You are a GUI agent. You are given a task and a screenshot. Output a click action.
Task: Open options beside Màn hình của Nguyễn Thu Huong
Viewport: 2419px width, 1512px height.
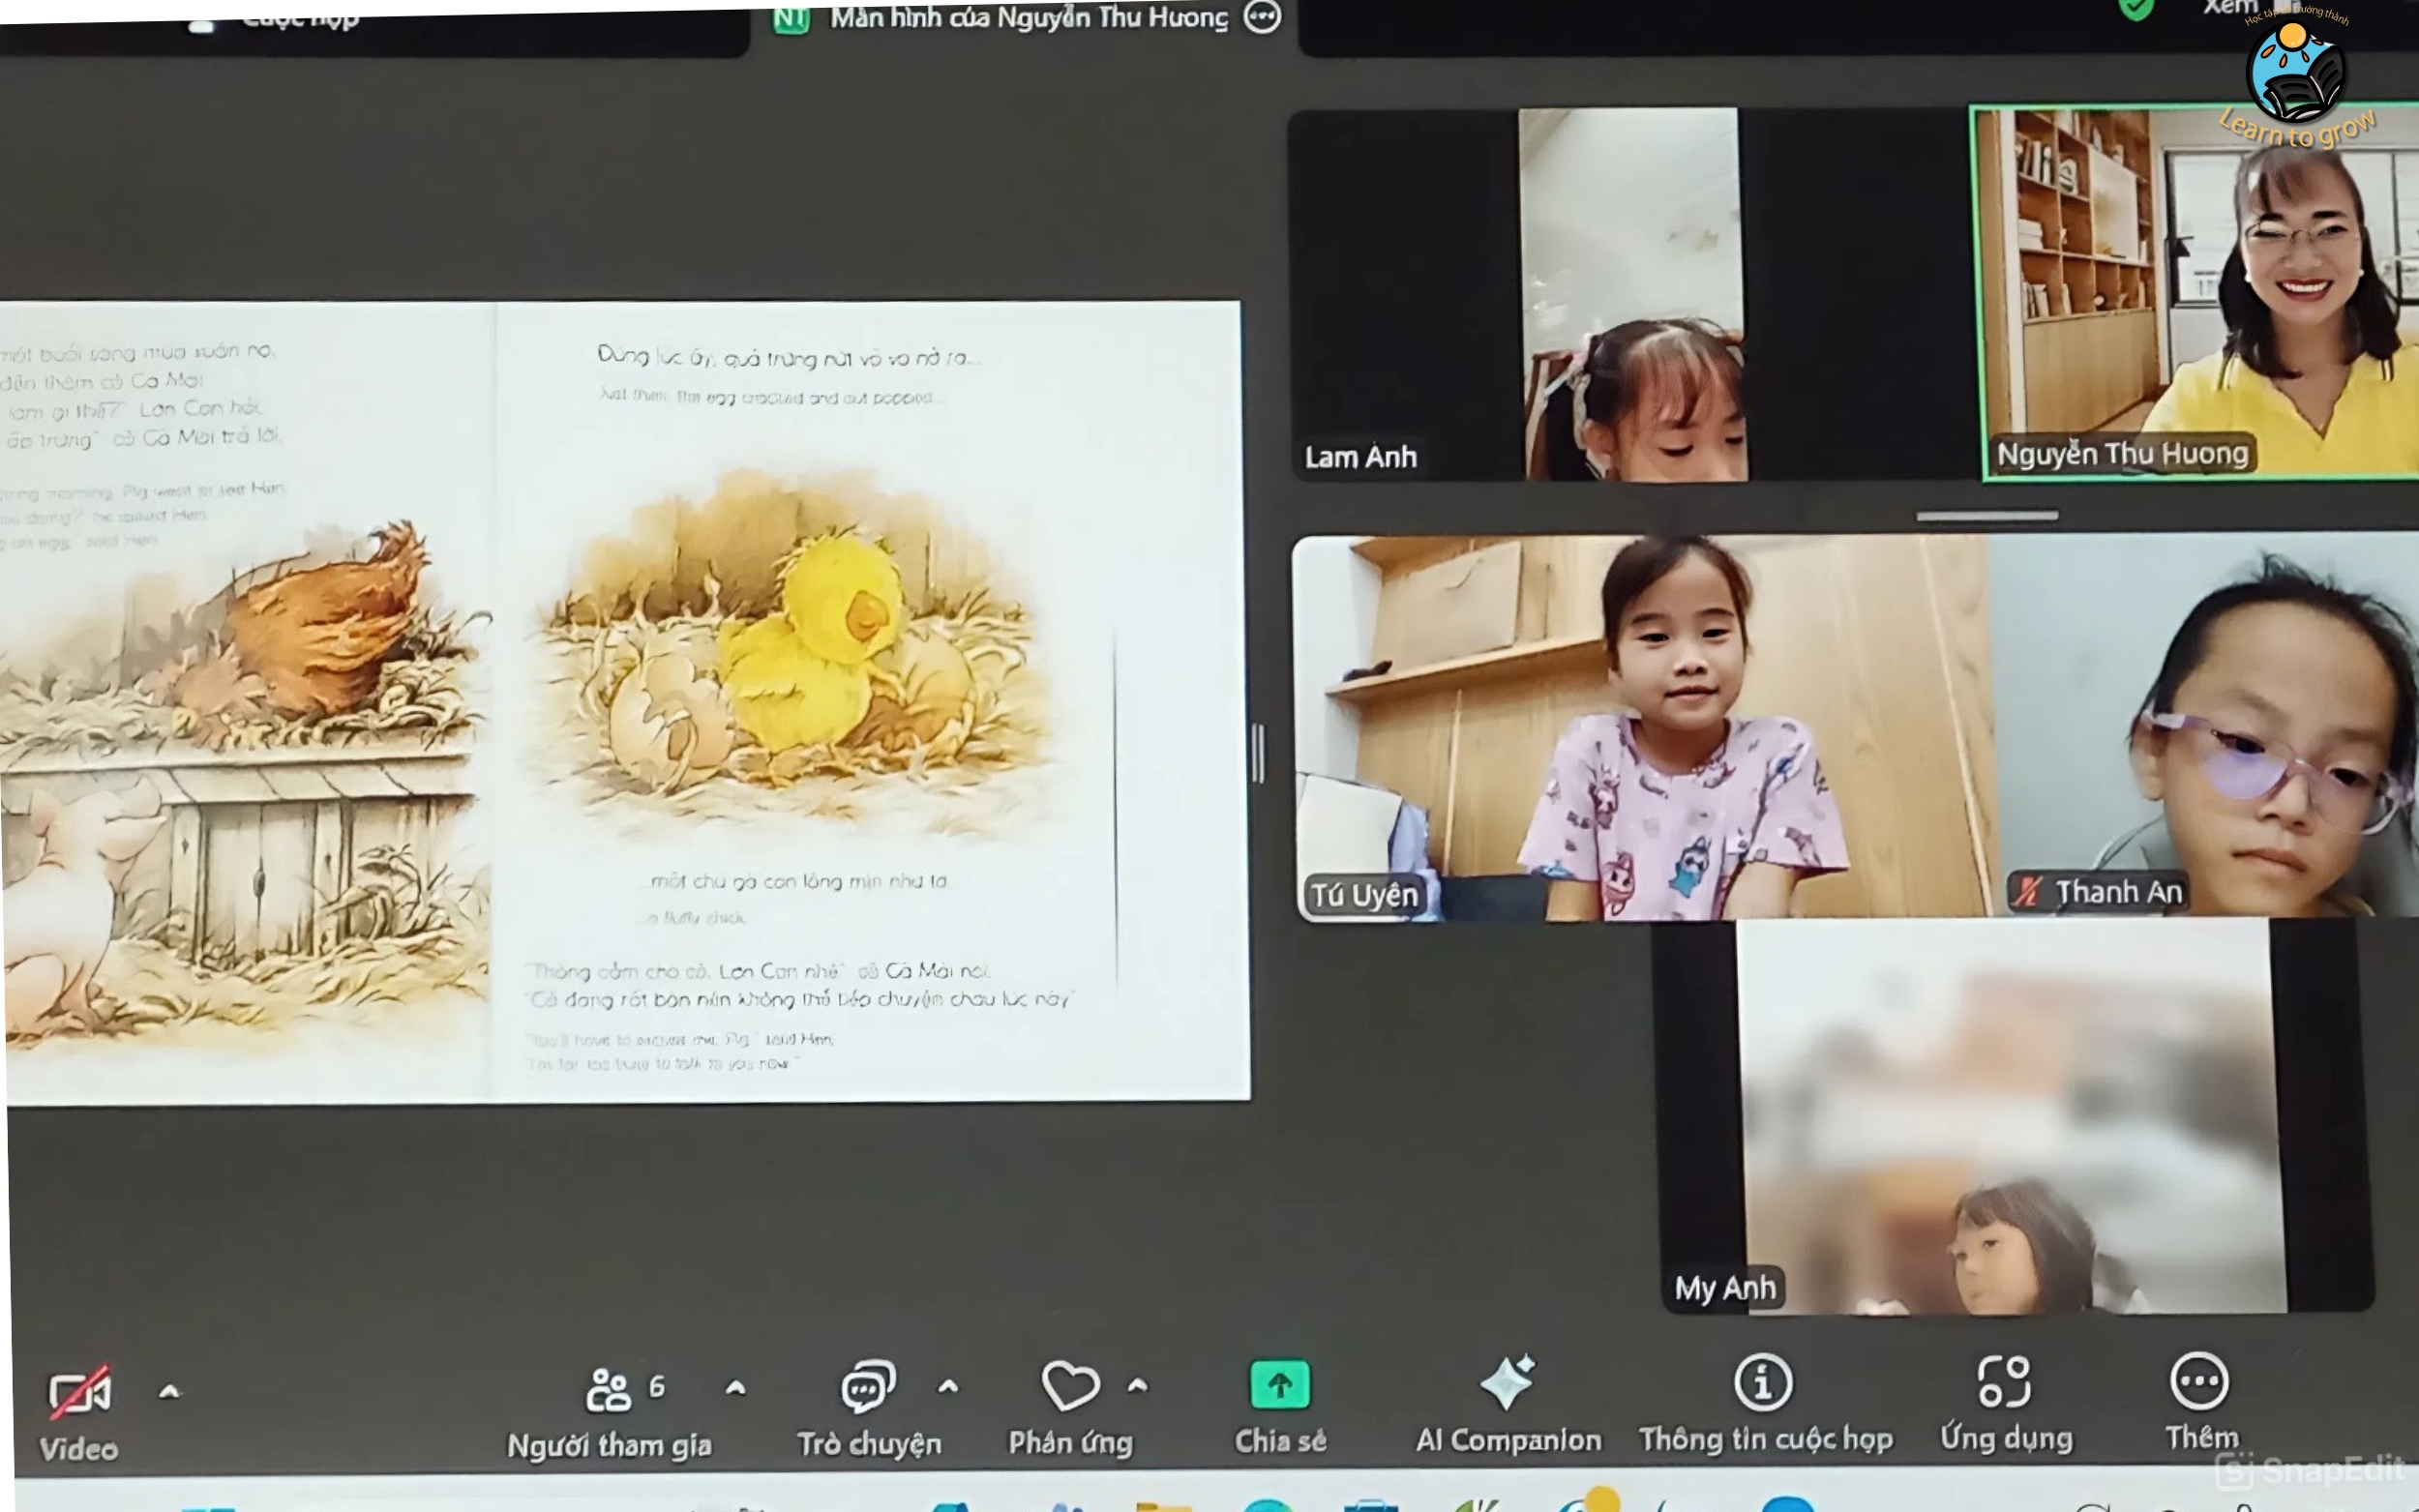pos(1262,16)
